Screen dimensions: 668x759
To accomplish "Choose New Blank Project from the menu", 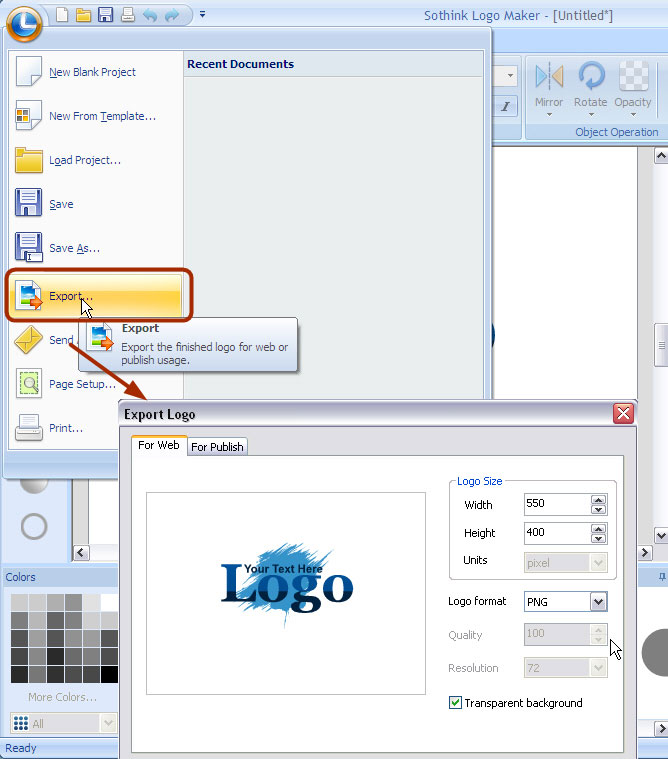I will (x=96, y=72).
